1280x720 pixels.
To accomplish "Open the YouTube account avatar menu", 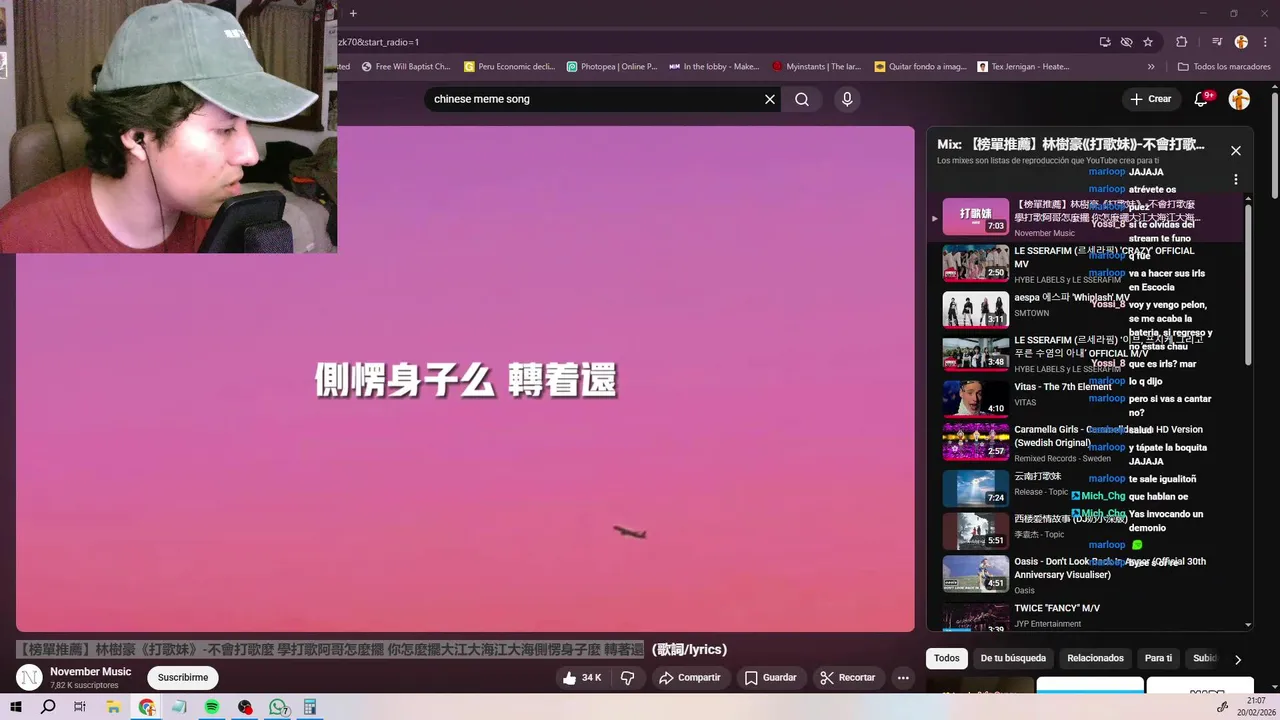I will 1239,99.
